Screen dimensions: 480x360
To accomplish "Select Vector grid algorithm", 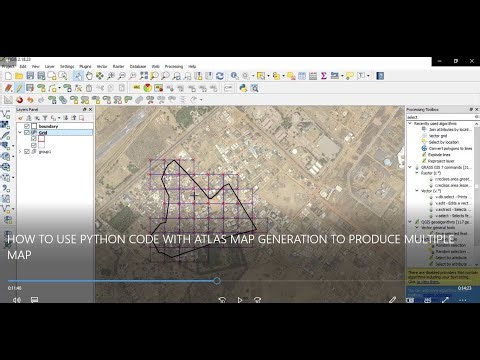I will coord(438,136).
